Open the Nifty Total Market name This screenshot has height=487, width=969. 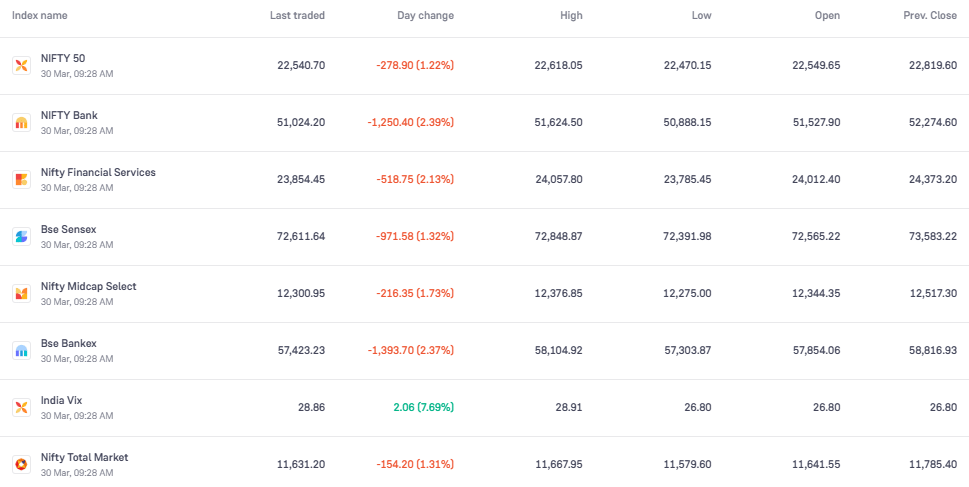click(x=84, y=458)
